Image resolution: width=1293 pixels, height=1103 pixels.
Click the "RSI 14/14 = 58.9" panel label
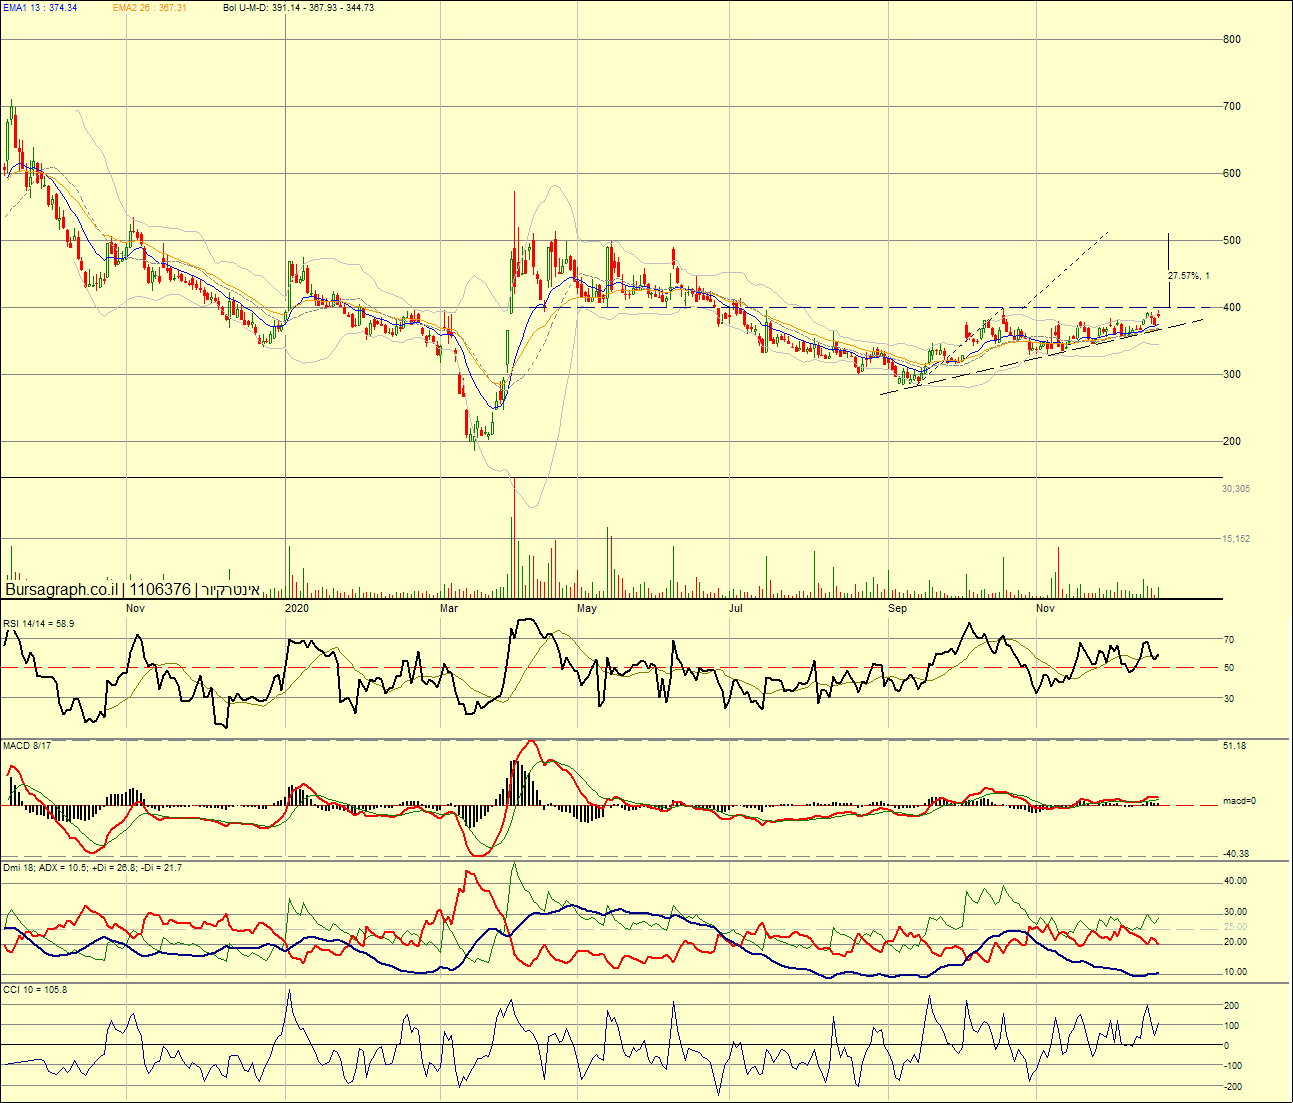[x=38, y=624]
